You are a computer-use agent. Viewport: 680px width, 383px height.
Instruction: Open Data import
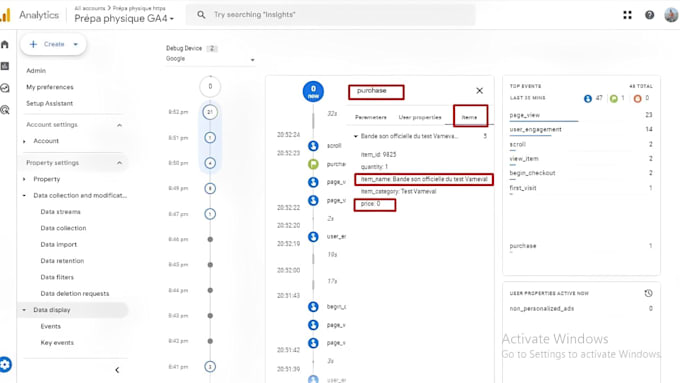59,245
